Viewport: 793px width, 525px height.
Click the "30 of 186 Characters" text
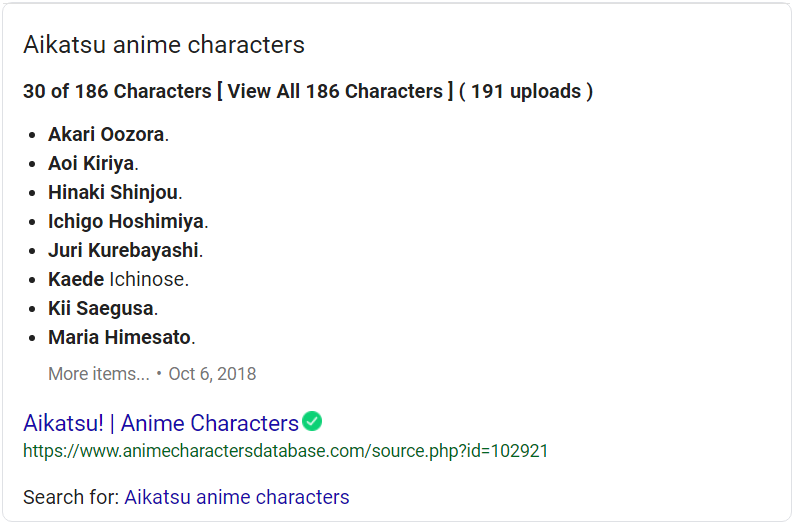pos(117,92)
